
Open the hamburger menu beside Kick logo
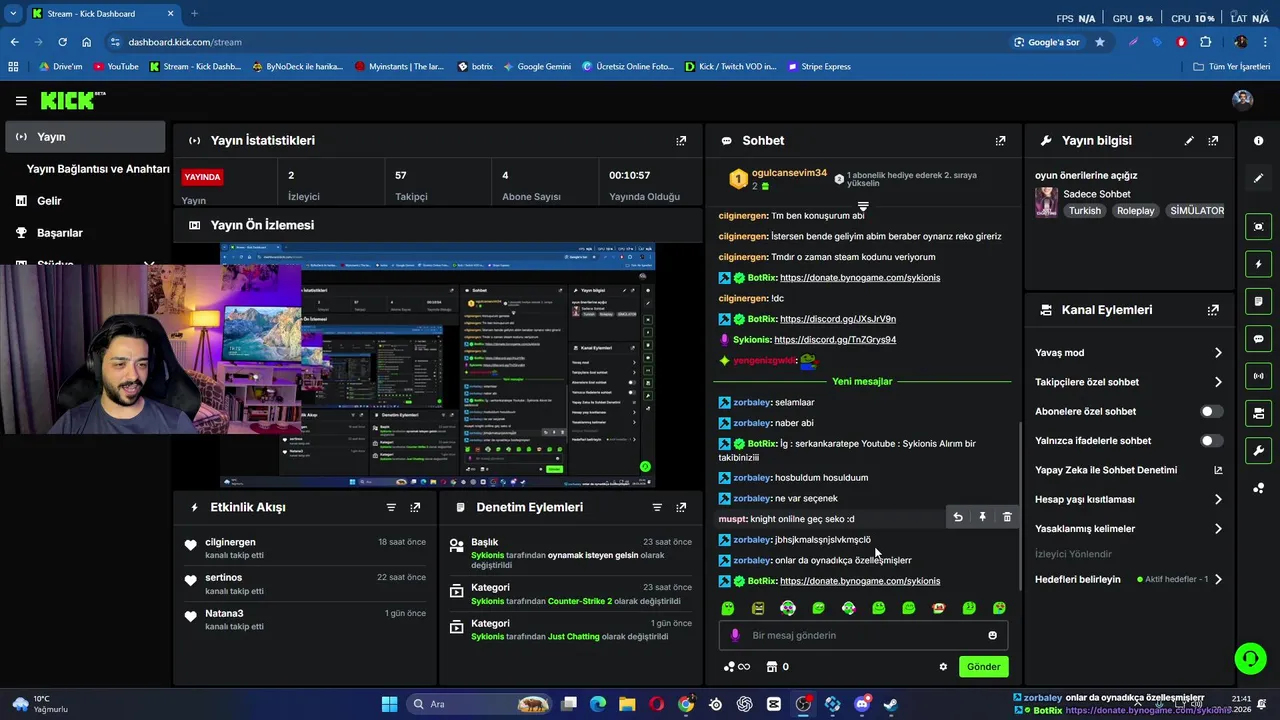[21, 101]
